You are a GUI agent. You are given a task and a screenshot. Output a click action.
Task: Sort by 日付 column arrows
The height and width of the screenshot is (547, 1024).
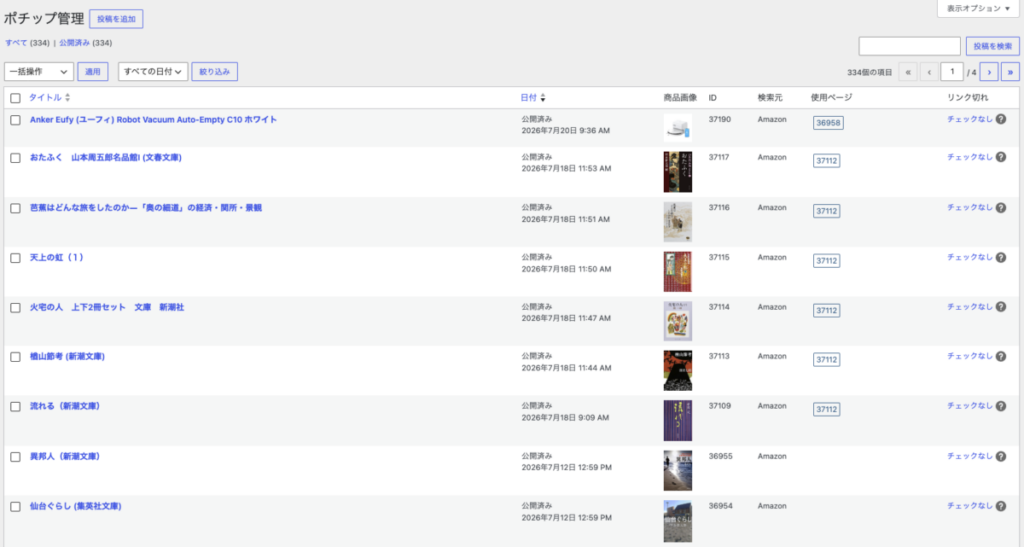[543, 98]
